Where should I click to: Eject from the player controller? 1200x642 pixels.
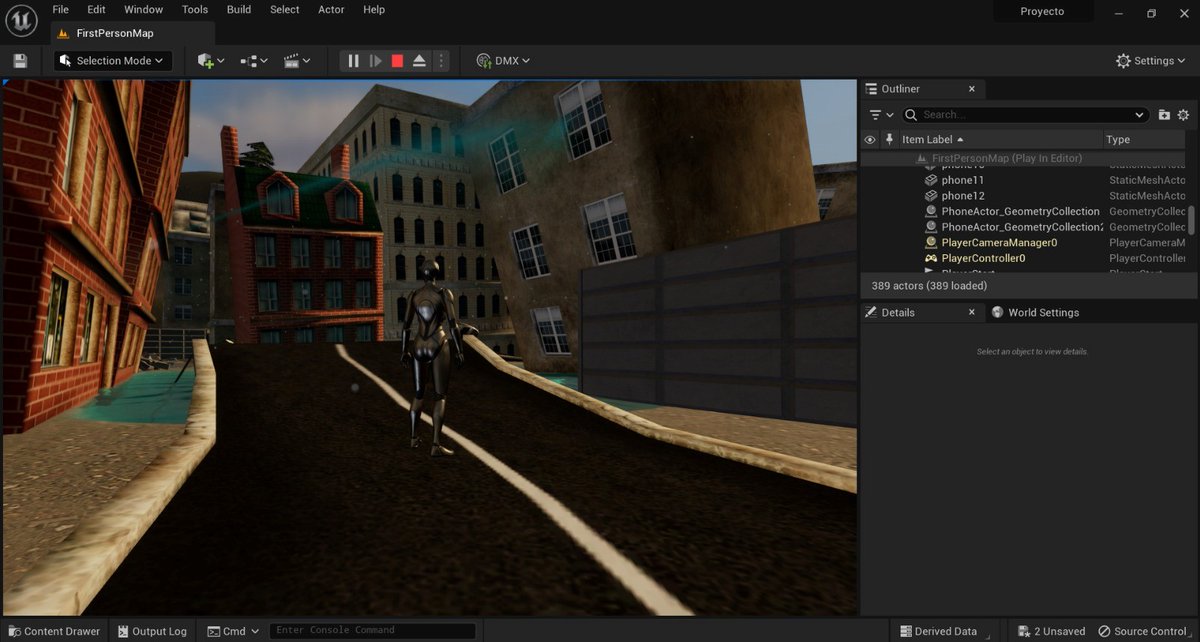click(419, 61)
